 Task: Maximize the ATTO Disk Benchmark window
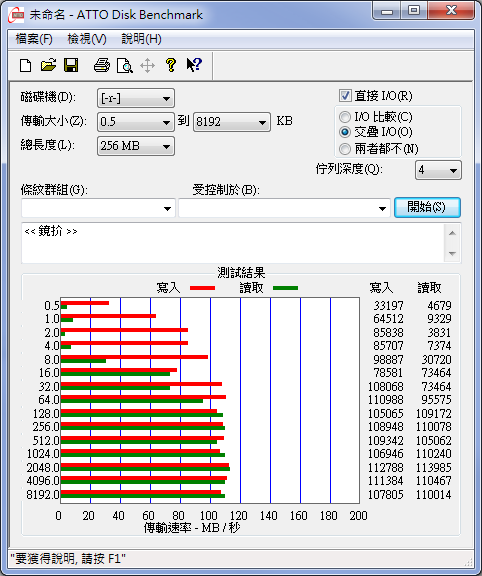(414, 11)
